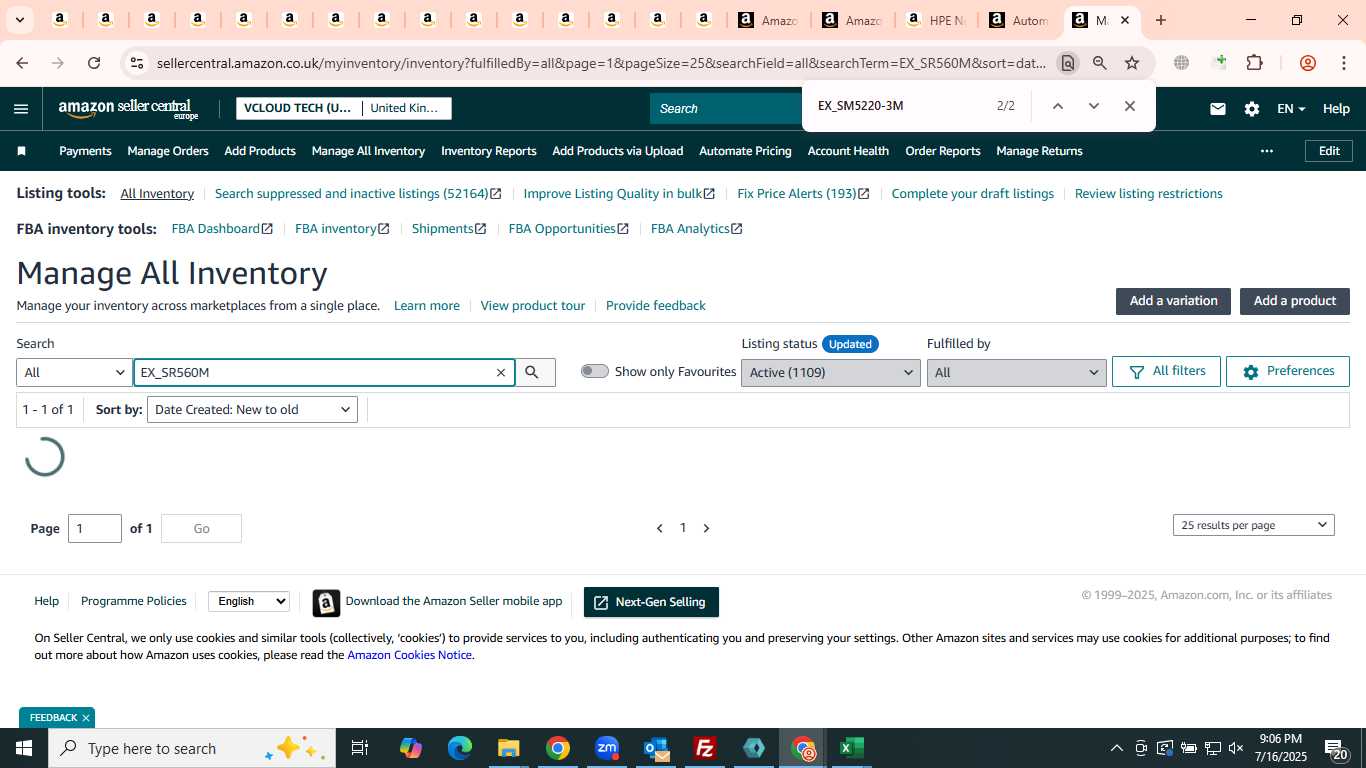Go to previous find-in-page match
Image resolution: width=1366 pixels, height=768 pixels.
point(1057,106)
